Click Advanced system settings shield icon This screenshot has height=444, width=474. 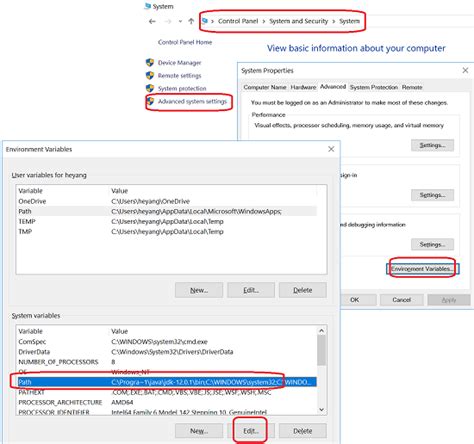tap(151, 101)
